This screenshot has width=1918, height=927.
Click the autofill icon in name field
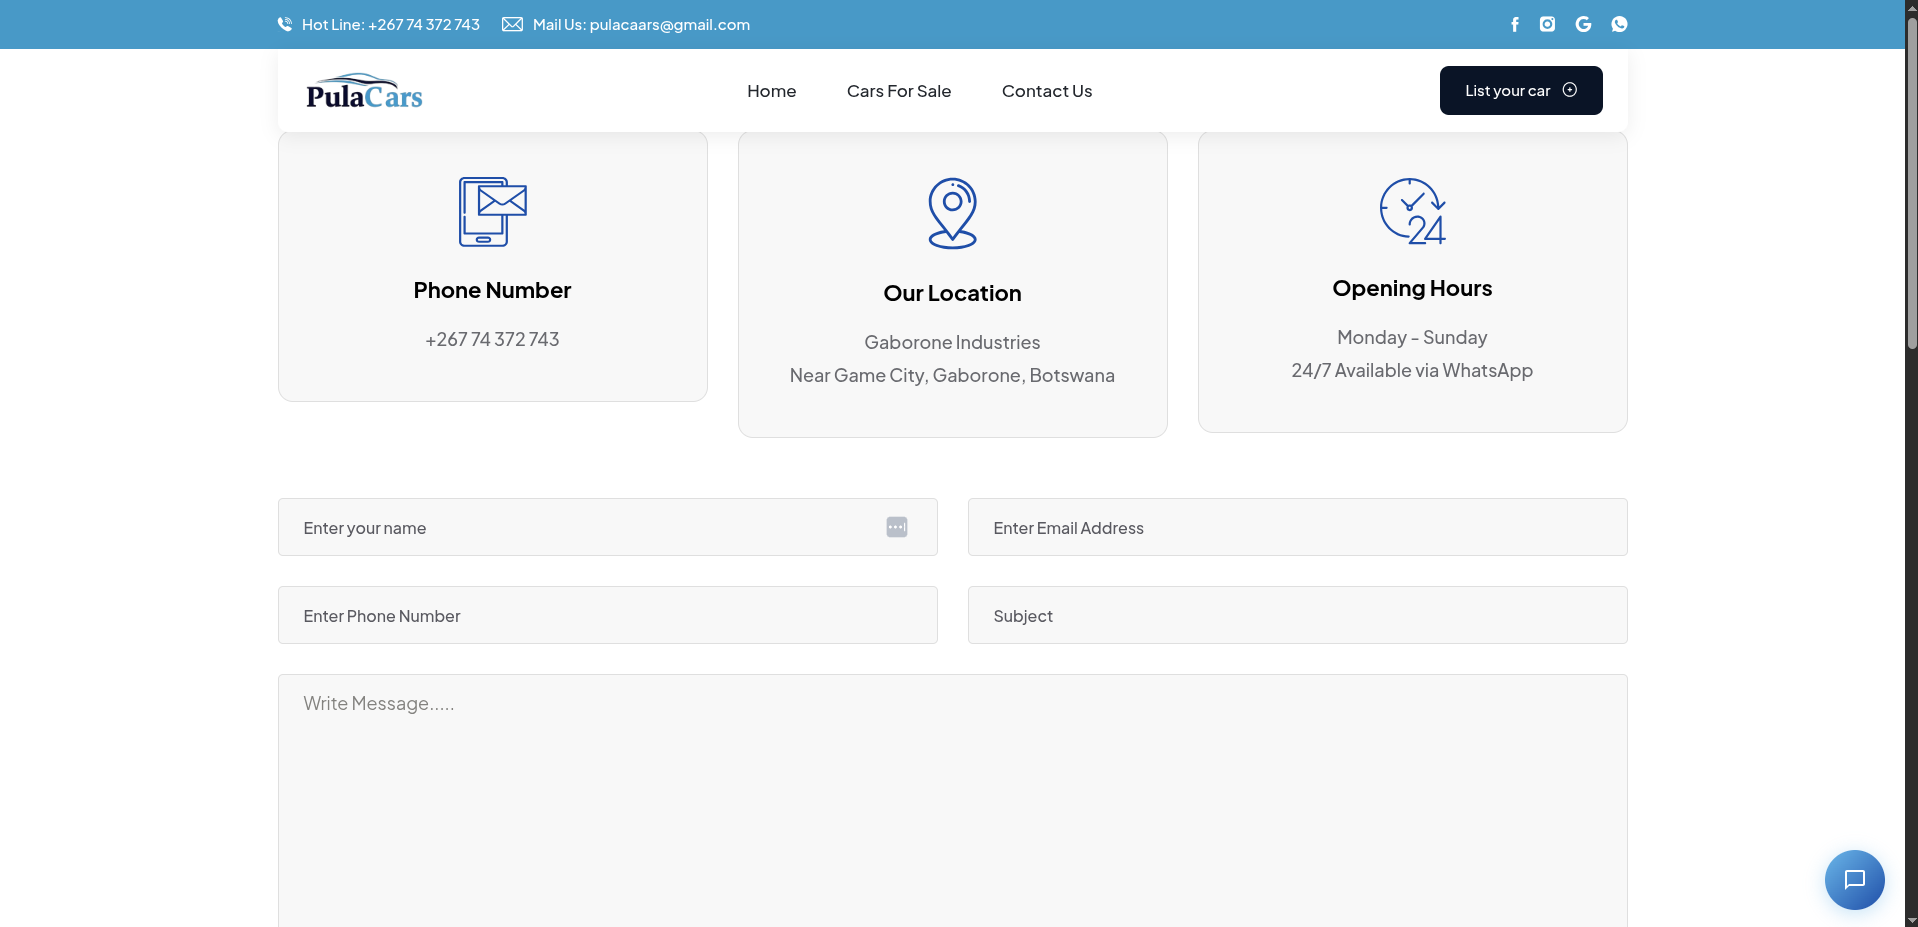896,527
